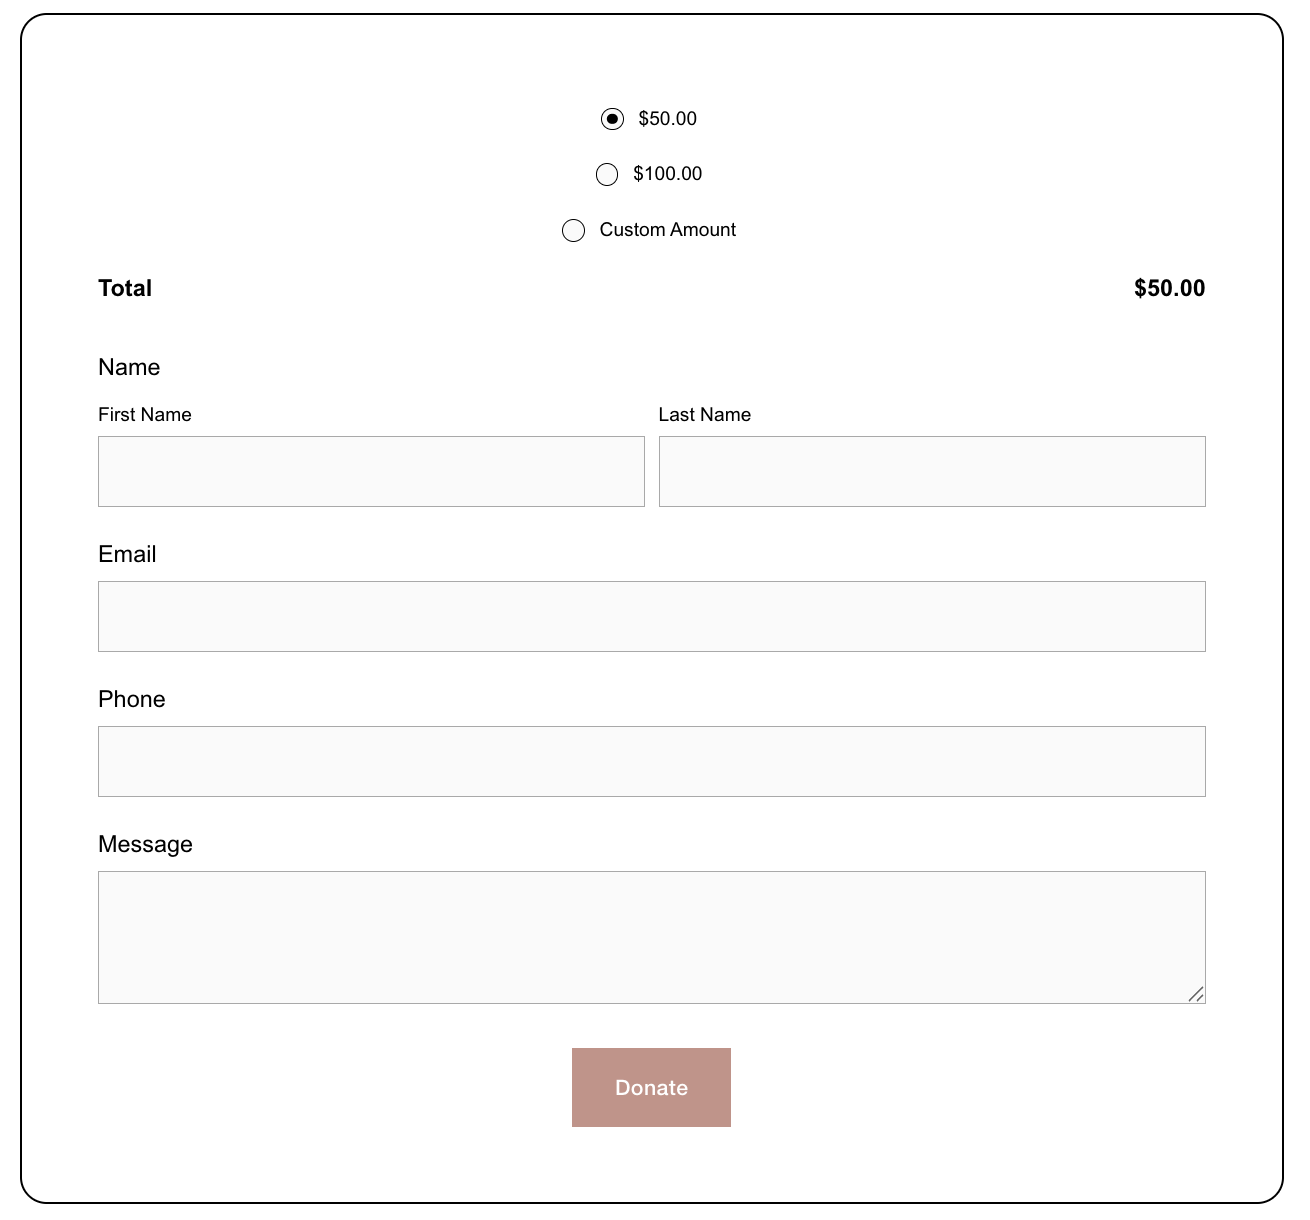Image resolution: width=1310 pixels, height=1220 pixels.
Task: Click the Phone section heading
Action: (131, 699)
